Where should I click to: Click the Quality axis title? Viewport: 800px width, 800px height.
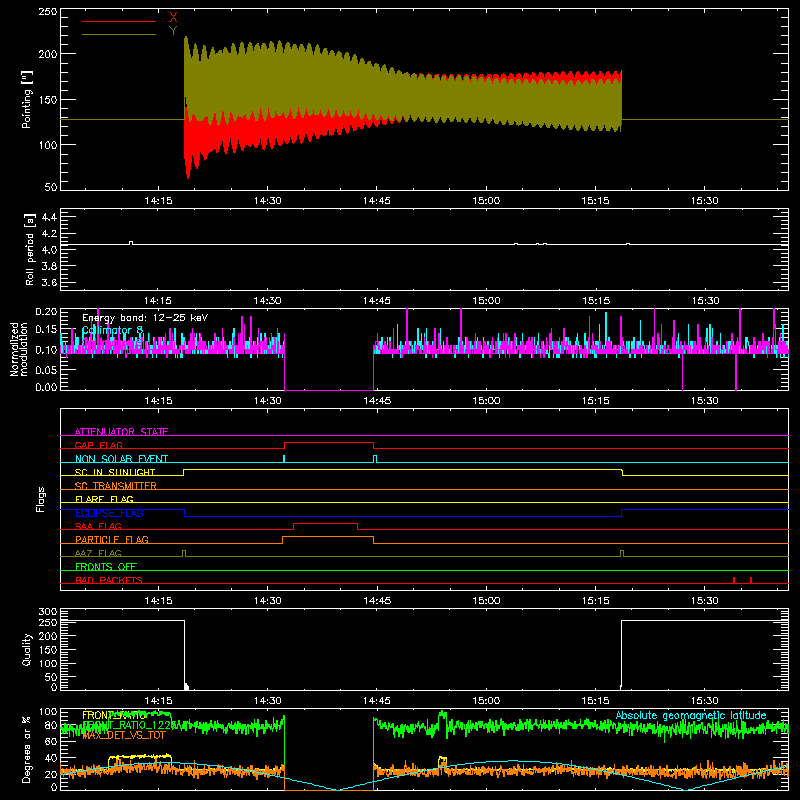(27, 649)
